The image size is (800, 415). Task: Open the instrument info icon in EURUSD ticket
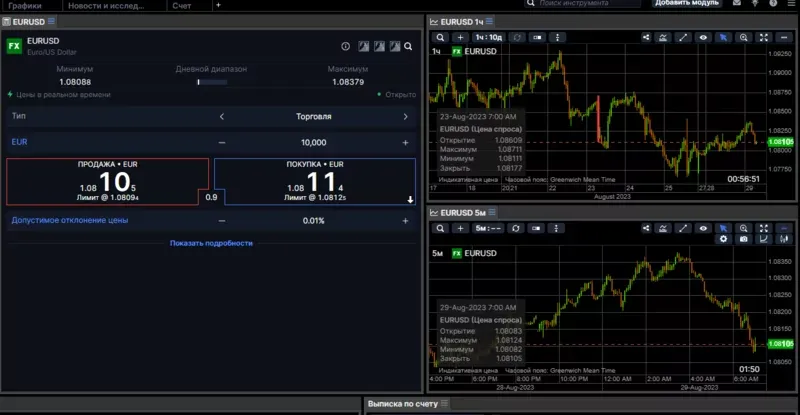(345, 46)
